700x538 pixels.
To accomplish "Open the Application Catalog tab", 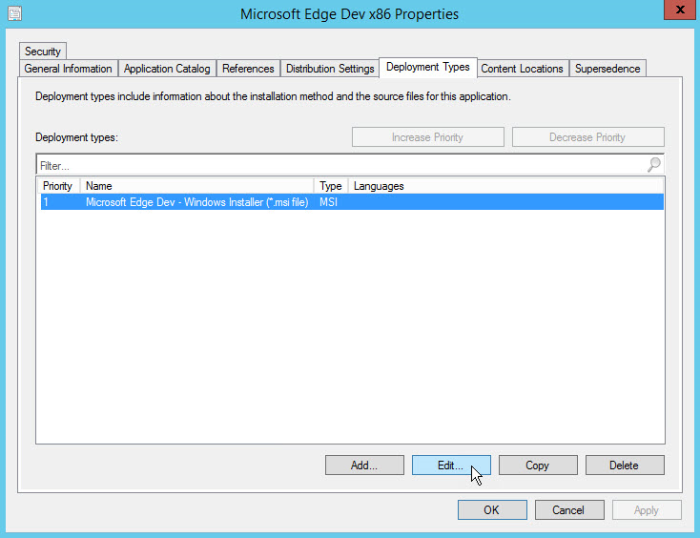I will pos(167,68).
